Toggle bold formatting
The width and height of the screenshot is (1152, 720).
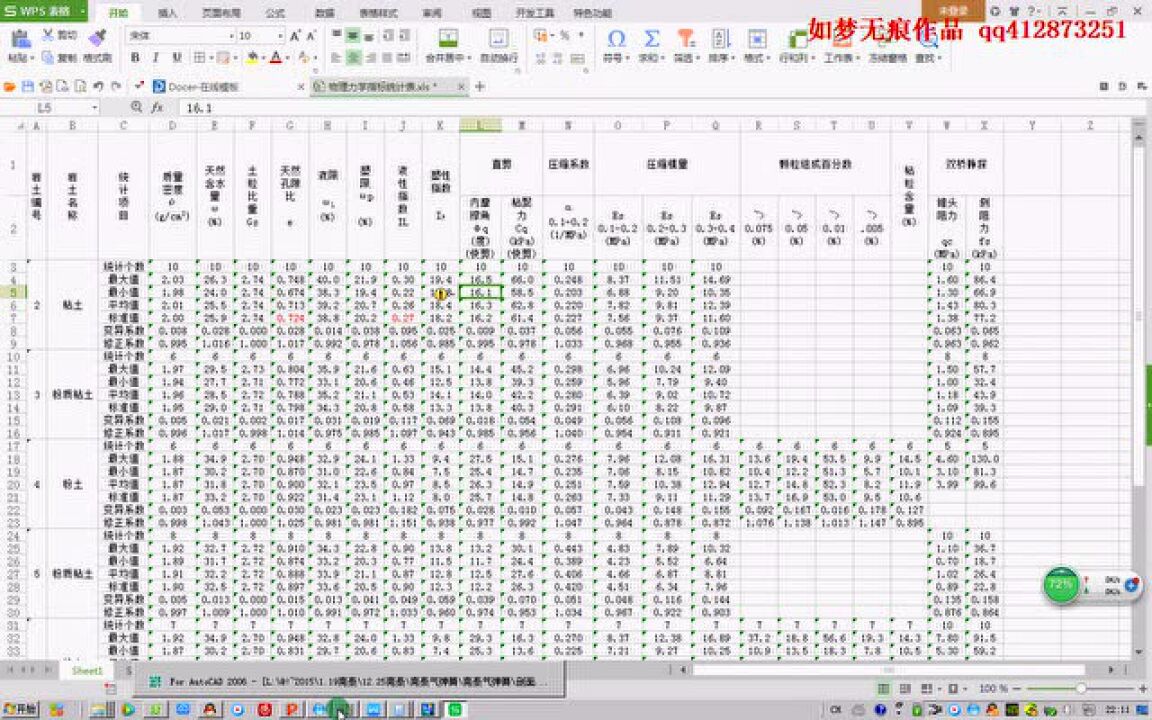134,57
